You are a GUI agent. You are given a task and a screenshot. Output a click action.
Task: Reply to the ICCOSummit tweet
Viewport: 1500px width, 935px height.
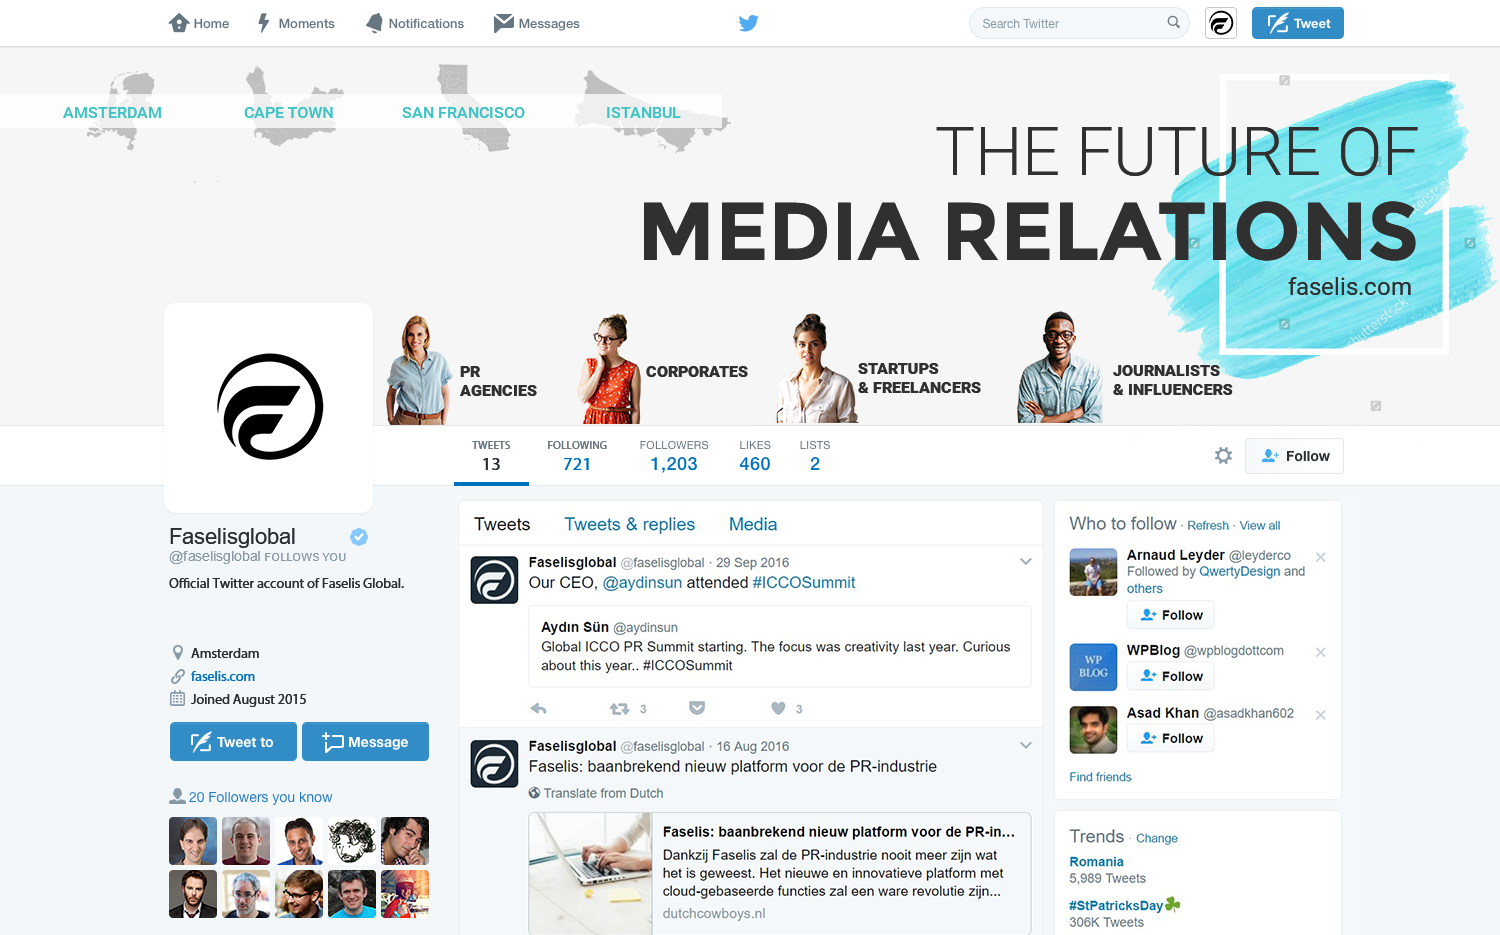click(538, 708)
